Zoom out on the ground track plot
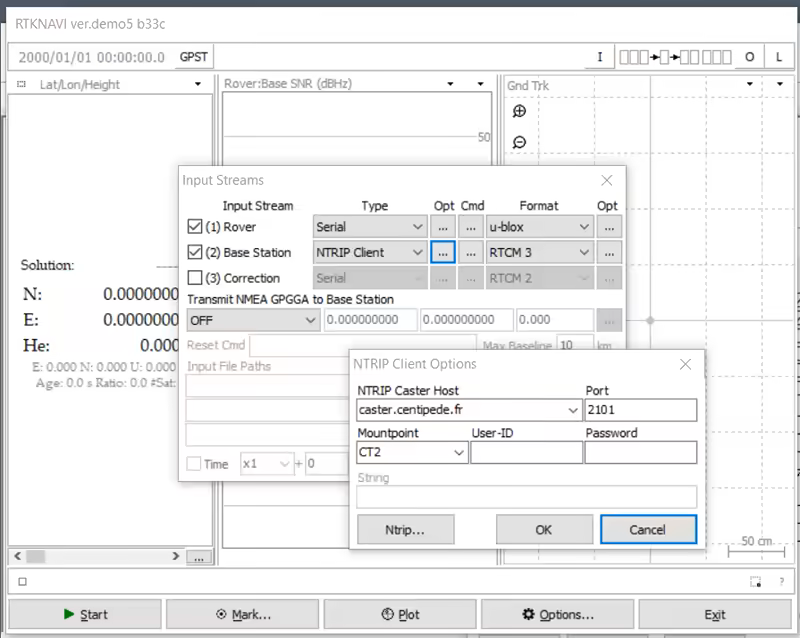Viewport: 800px width, 638px height. [x=519, y=142]
